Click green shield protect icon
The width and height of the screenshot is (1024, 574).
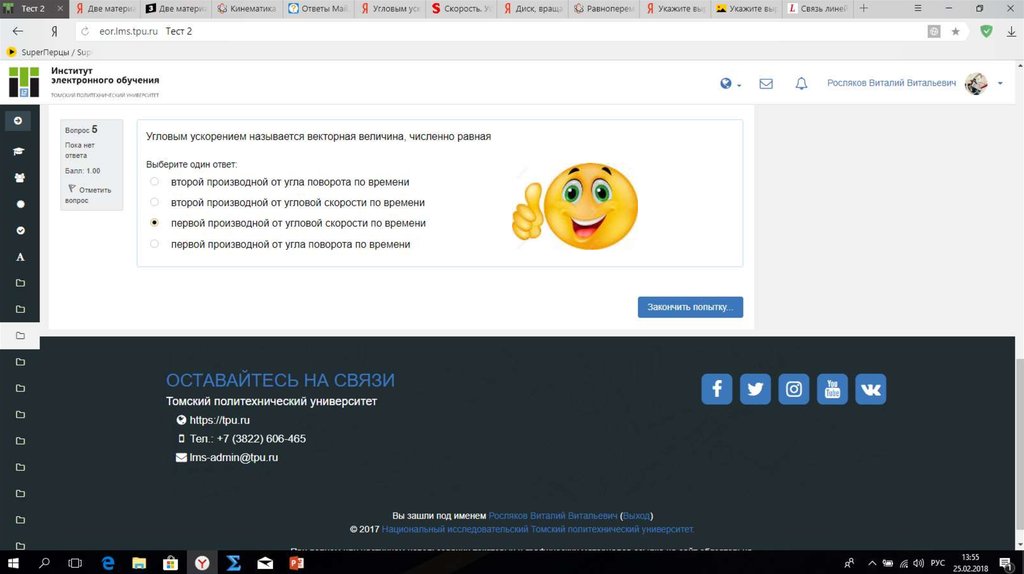pos(986,31)
